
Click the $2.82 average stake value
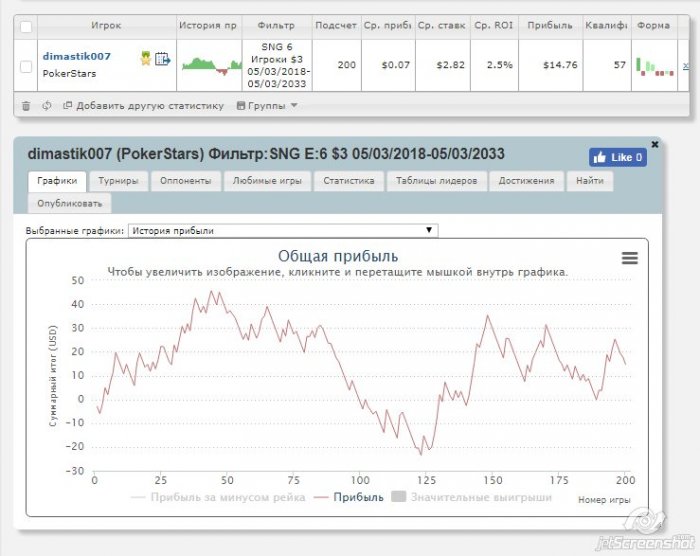click(x=450, y=65)
